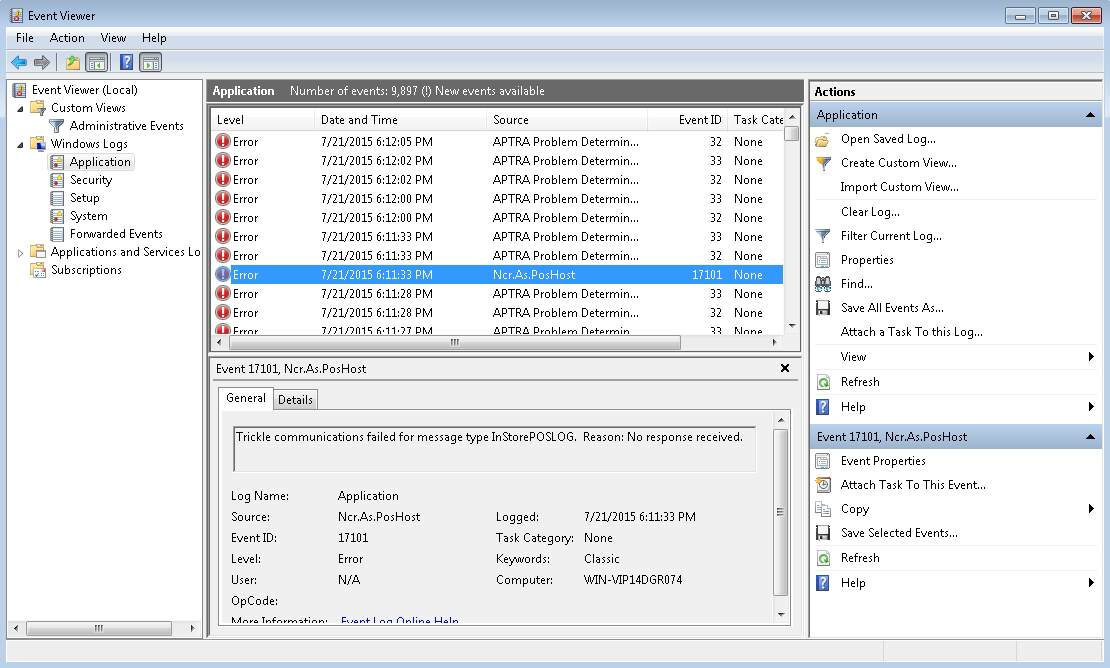Viewport: 1110px width, 668px height.
Task: Click the Filter Current Log funnel icon
Action: (823, 236)
